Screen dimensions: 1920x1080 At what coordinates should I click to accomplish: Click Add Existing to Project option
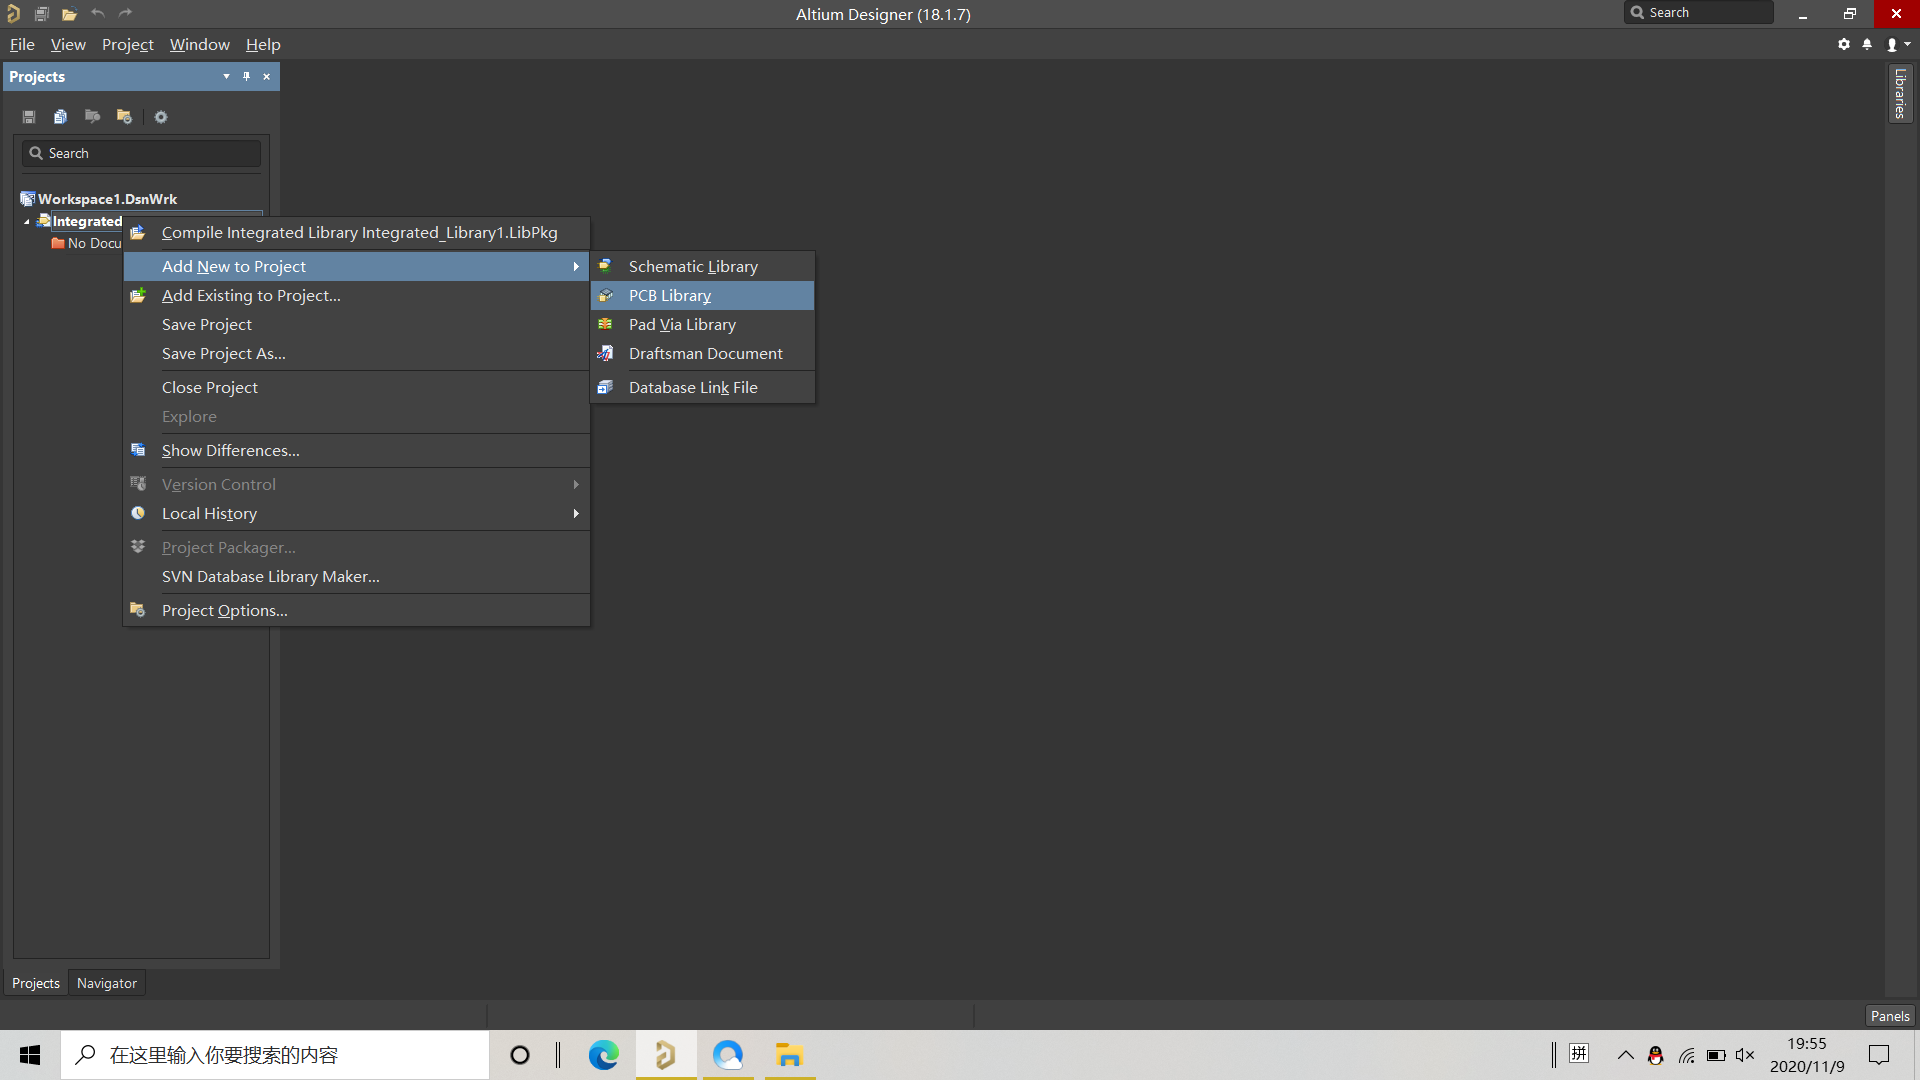(251, 294)
